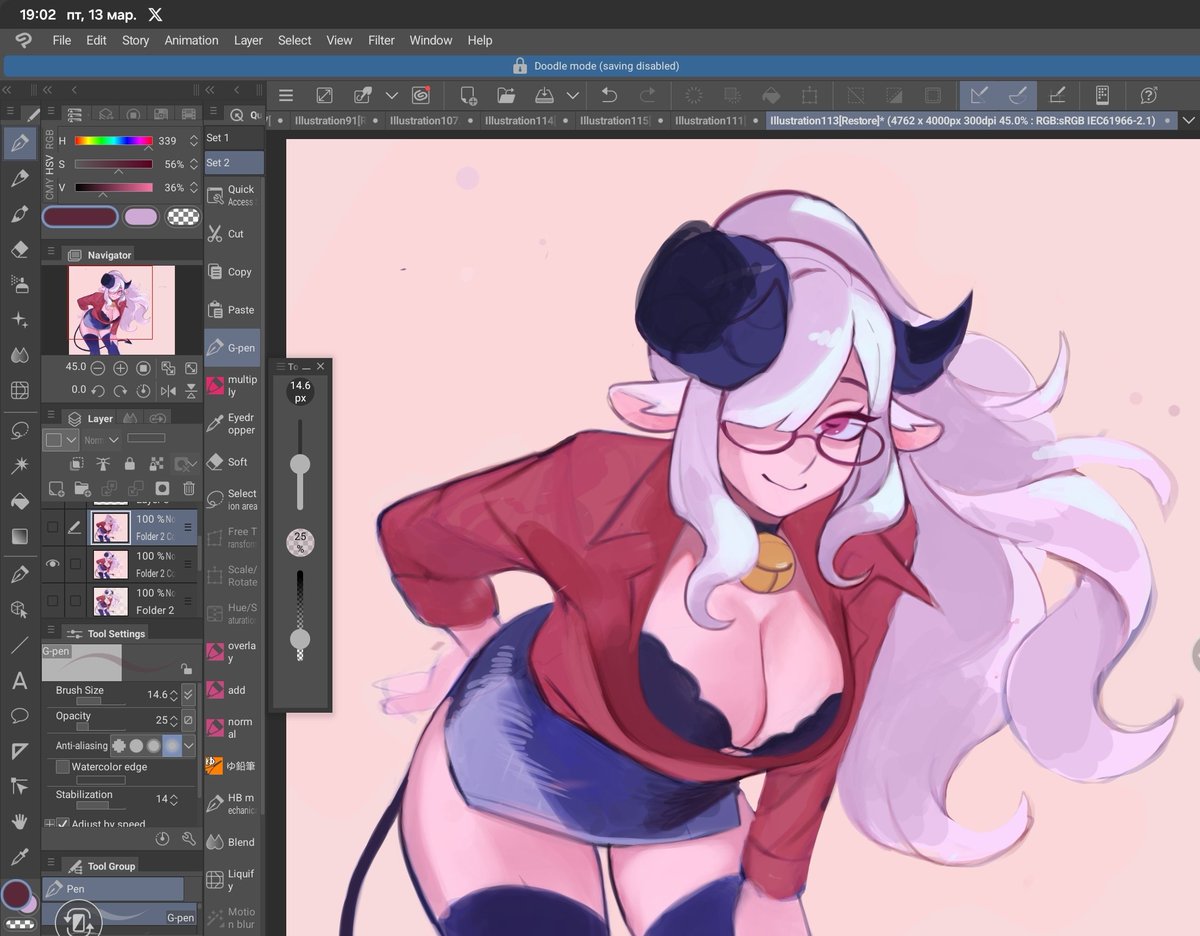Open anti-aliasing dropdown arrow

[x=189, y=745]
